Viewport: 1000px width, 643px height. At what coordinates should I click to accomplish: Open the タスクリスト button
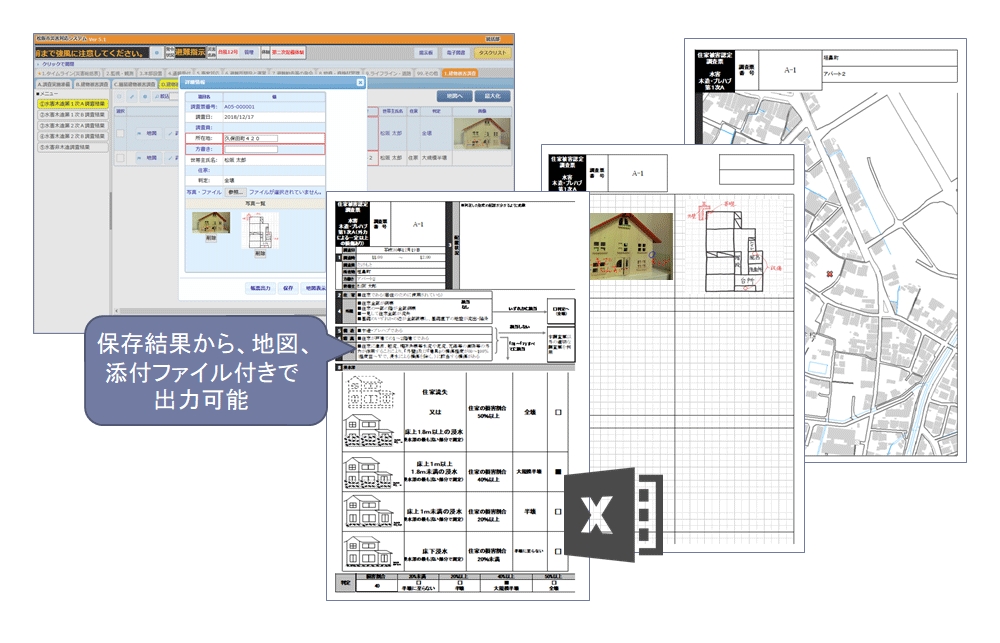(492, 52)
